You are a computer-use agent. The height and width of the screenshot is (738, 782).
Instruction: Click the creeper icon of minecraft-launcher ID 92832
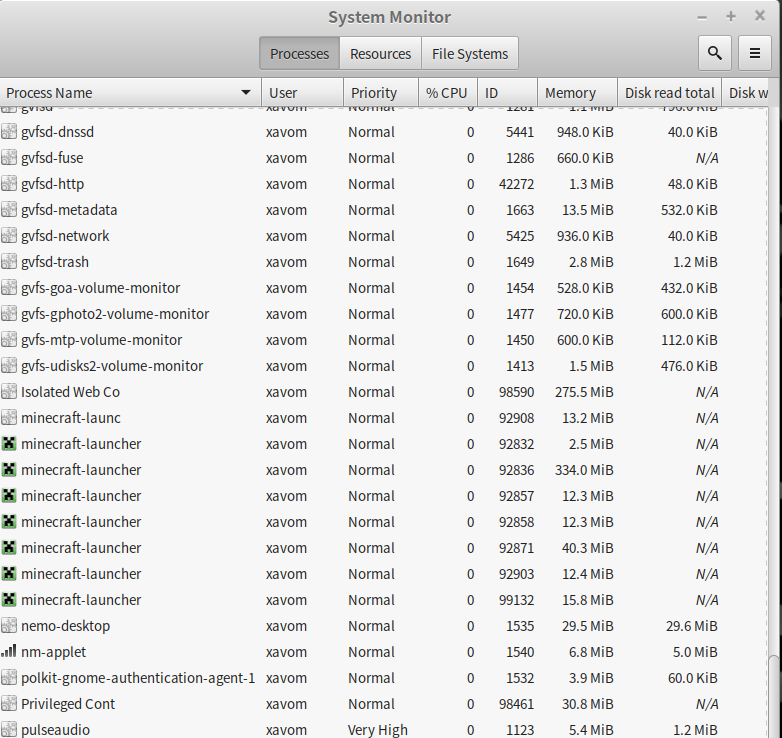click(x=9, y=444)
